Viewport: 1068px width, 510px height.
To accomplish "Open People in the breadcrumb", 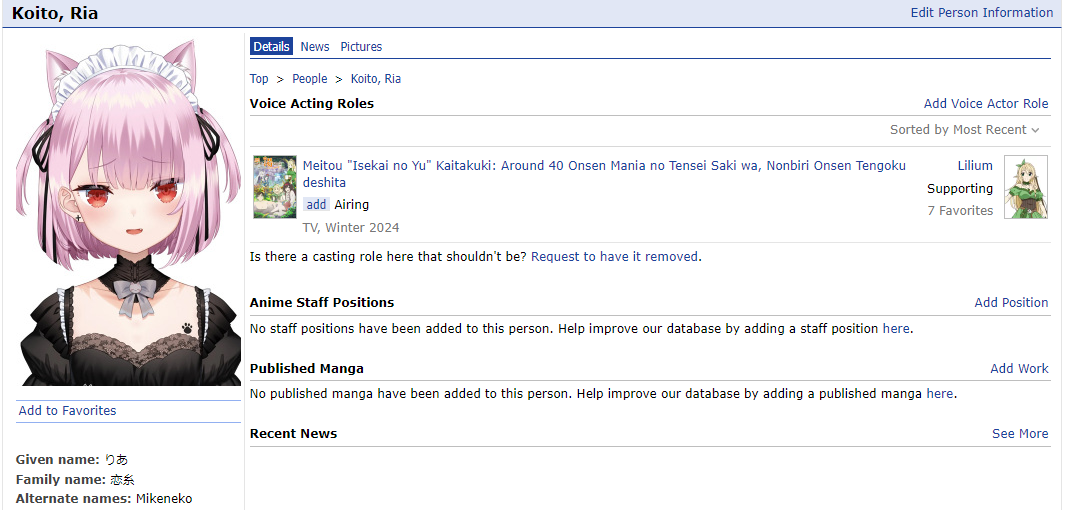I will click(x=310, y=79).
